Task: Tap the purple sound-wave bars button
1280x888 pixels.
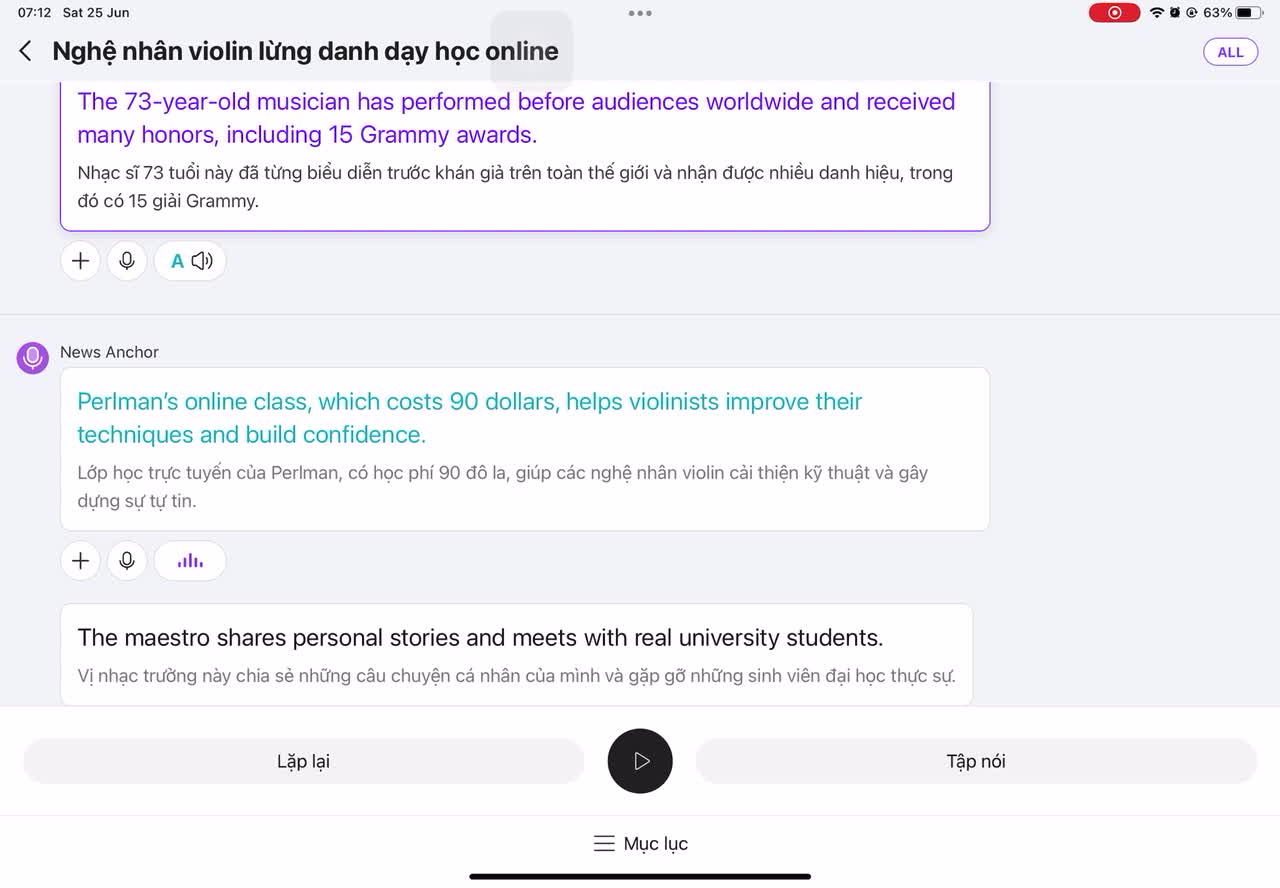Action: pyautogui.click(x=190, y=561)
